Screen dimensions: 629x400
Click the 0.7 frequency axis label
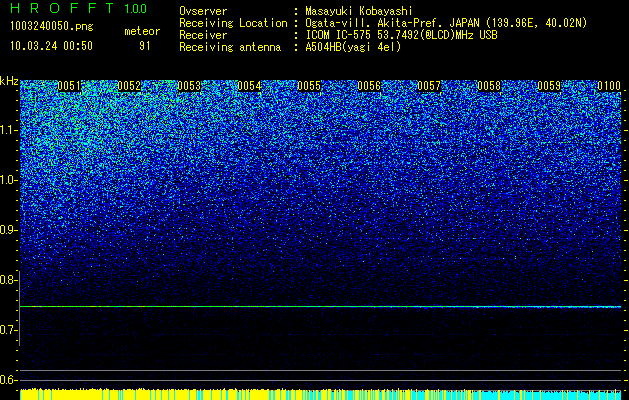8,330
